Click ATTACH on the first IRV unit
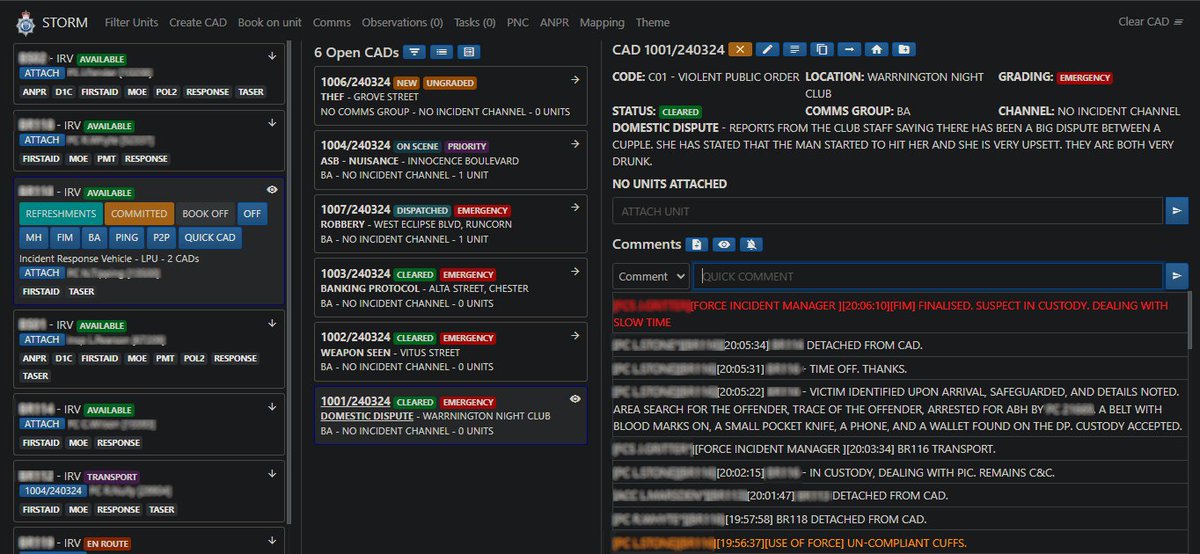1200x554 pixels. (40, 74)
